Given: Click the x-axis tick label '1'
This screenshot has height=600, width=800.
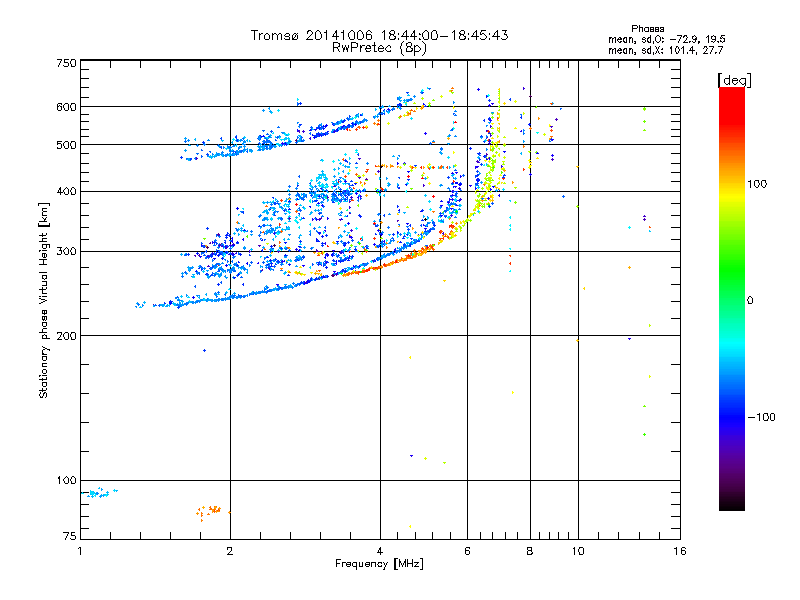Looking at the screenshot, I should pos(80,551).
